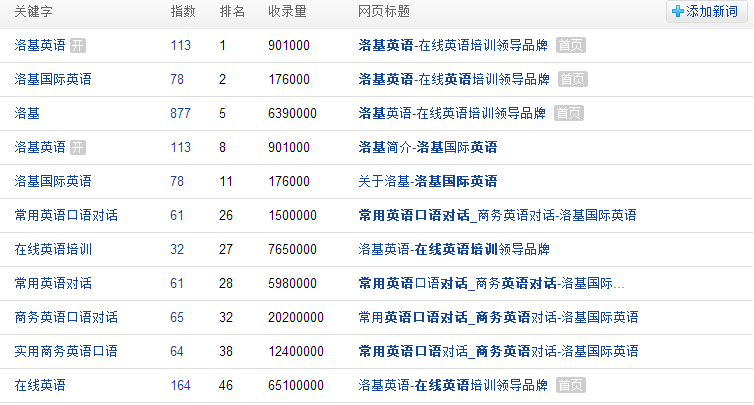Click index value 164 for 在线英语
The width and height of the screenshot is (754, 405).
pos(180,386)
